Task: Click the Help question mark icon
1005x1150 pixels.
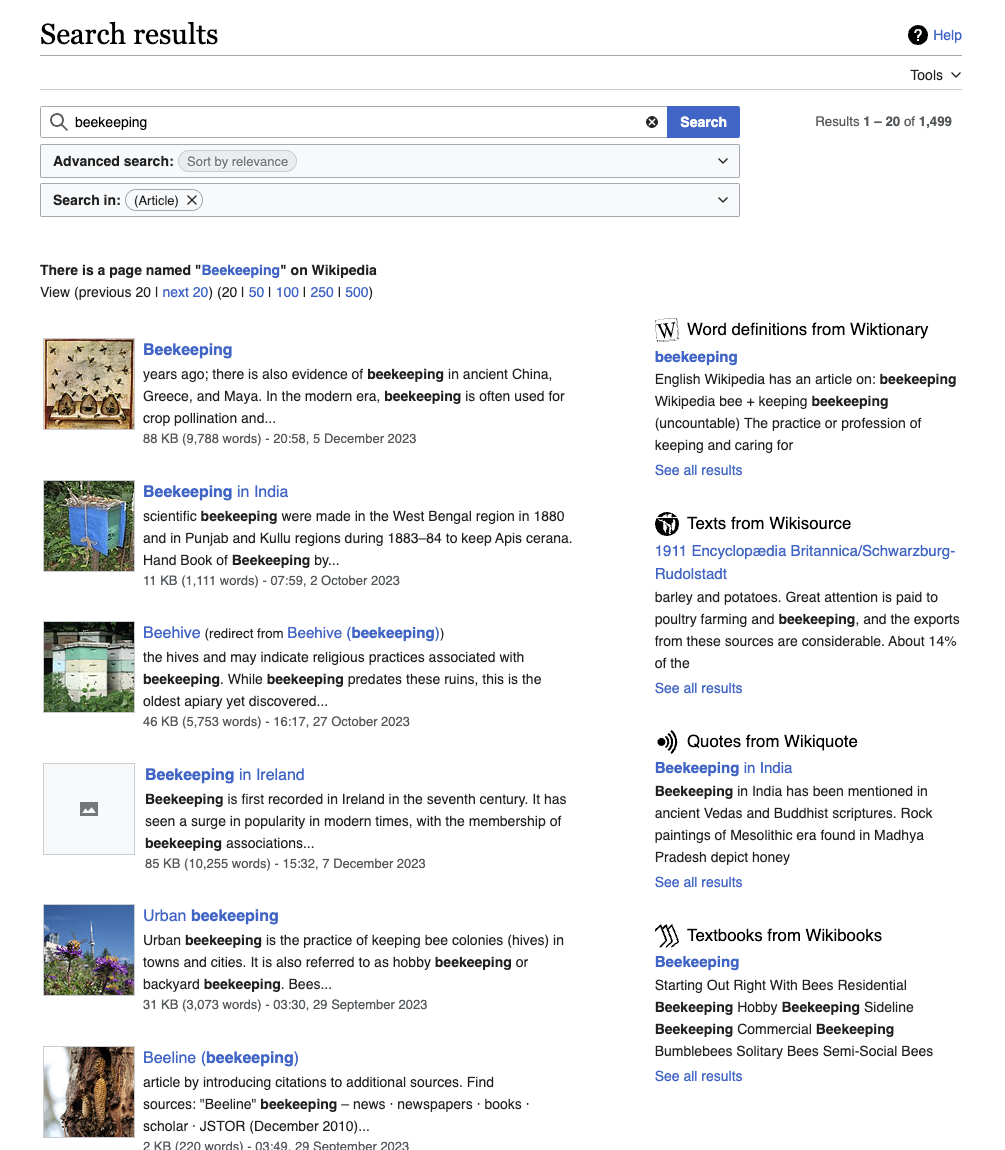Action: 917,34
